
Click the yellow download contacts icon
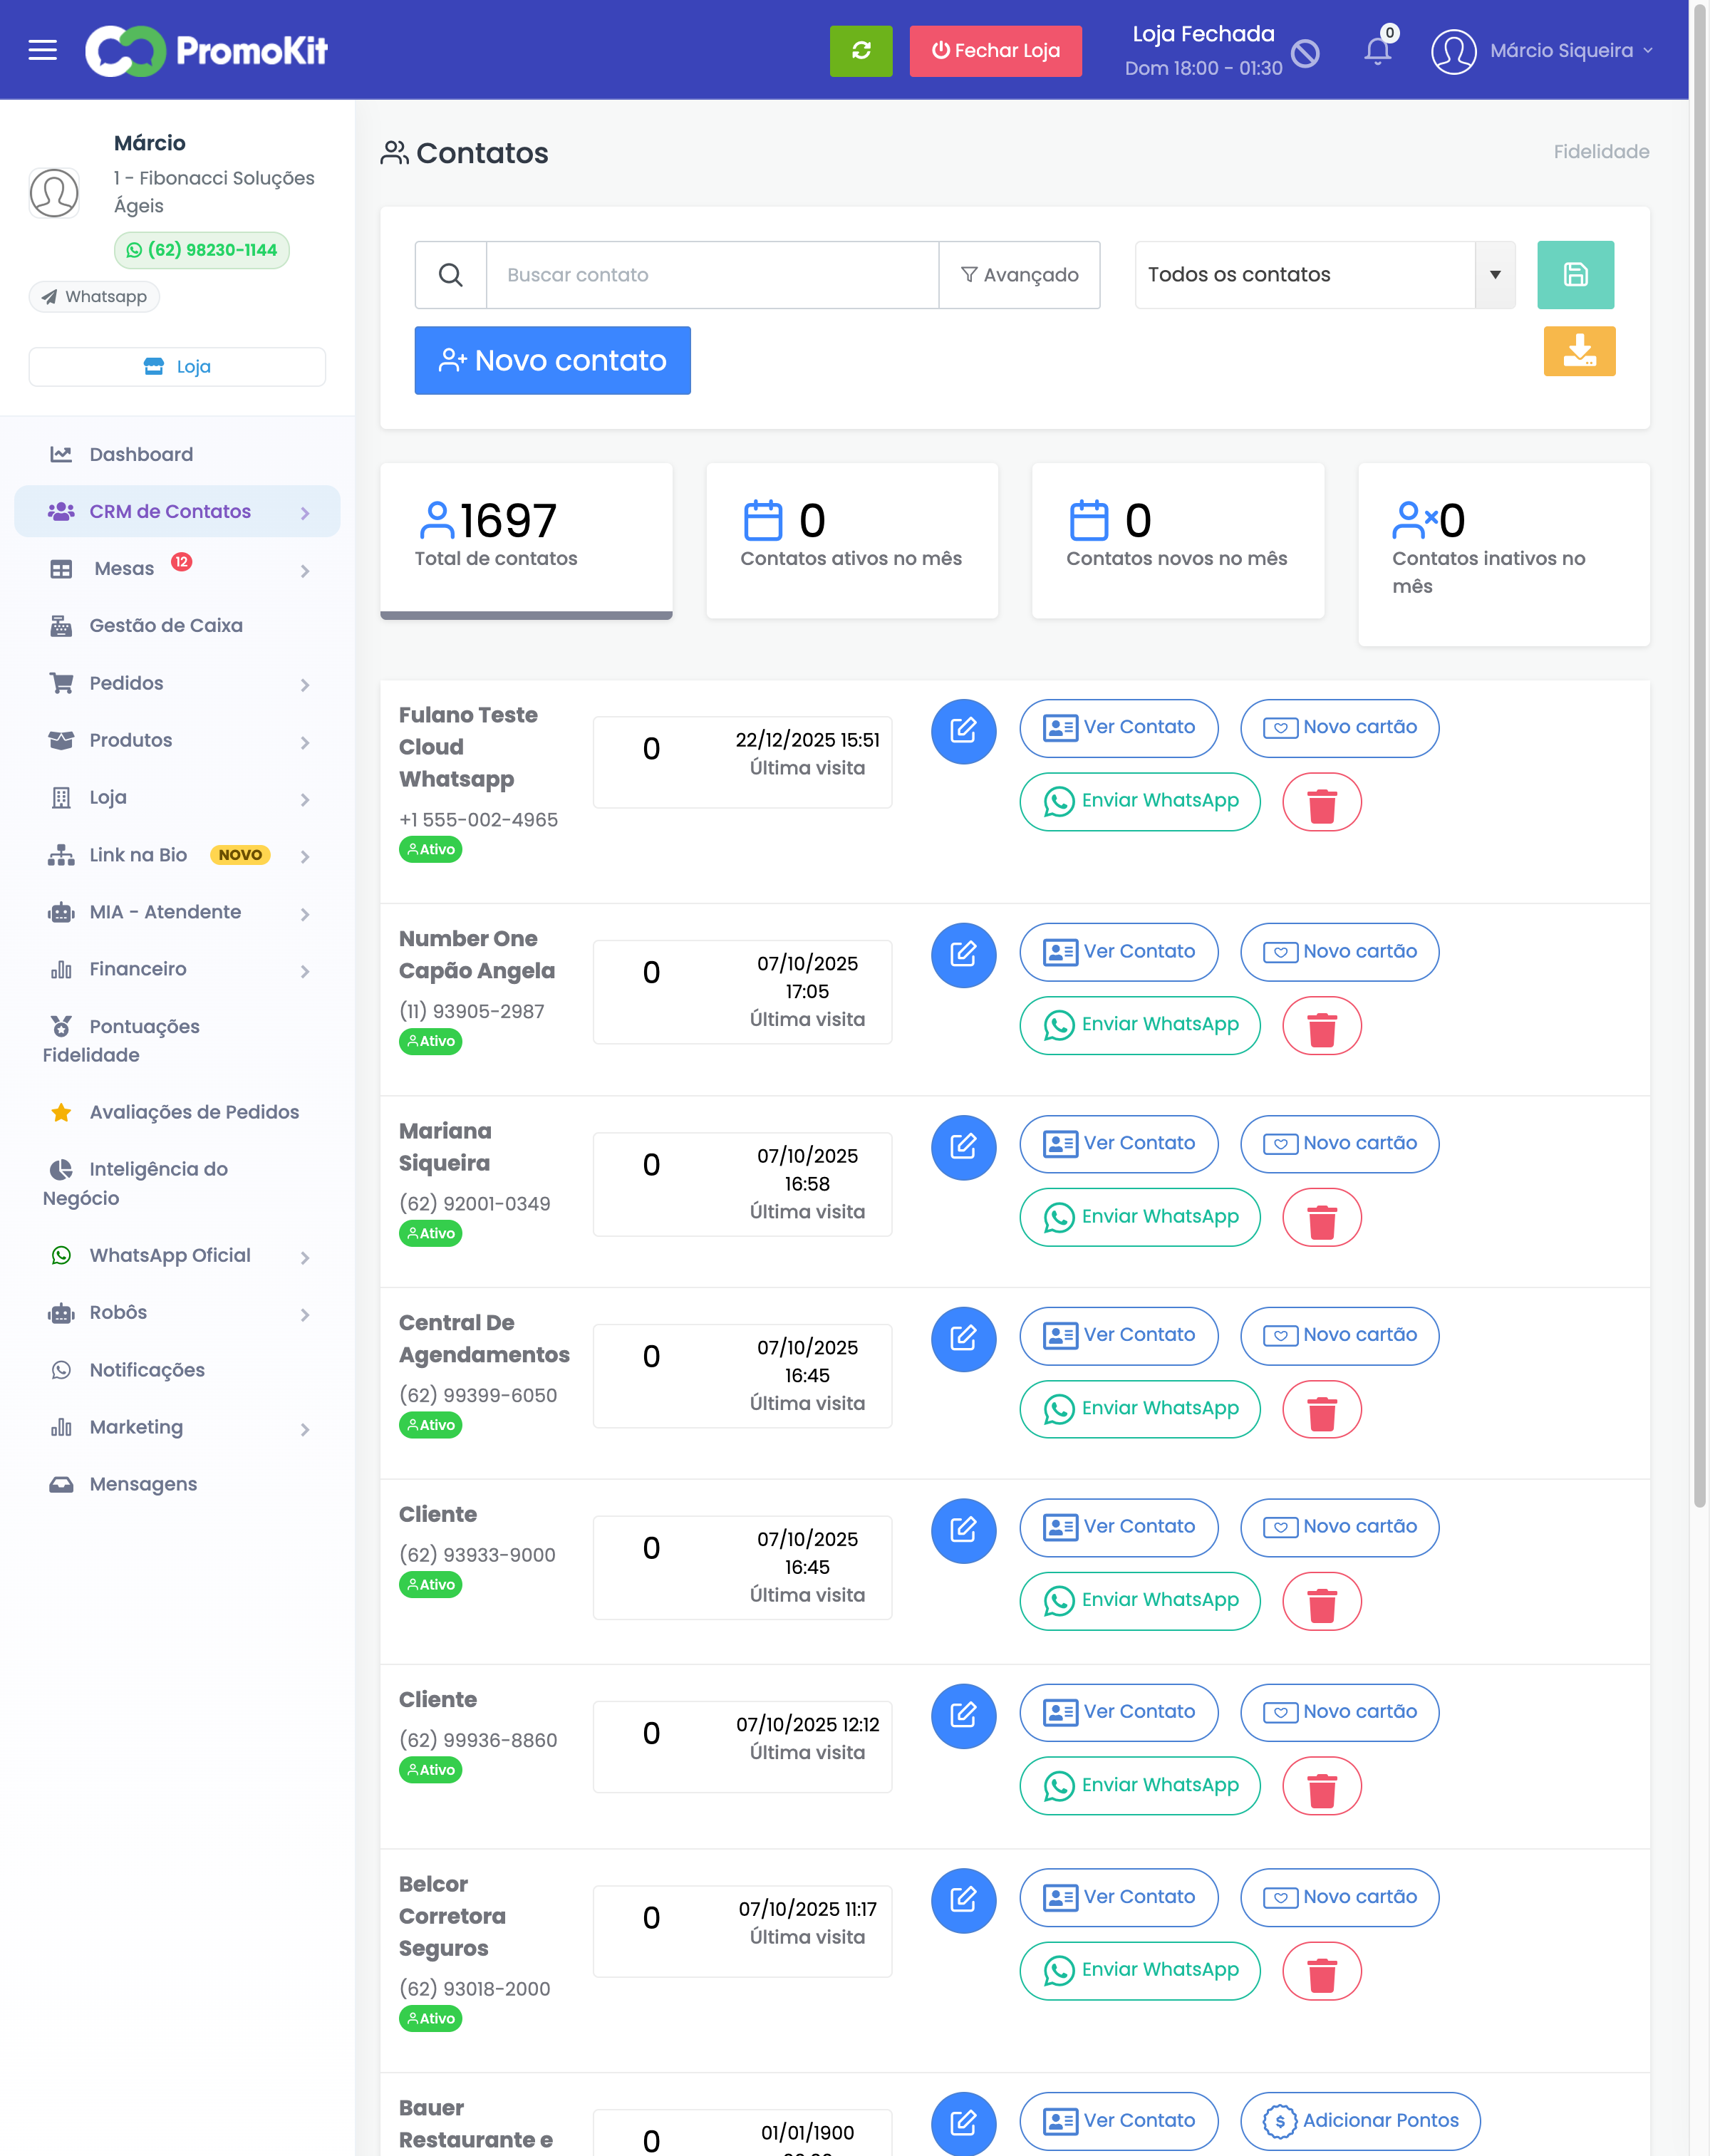(x=1579, y=351)
